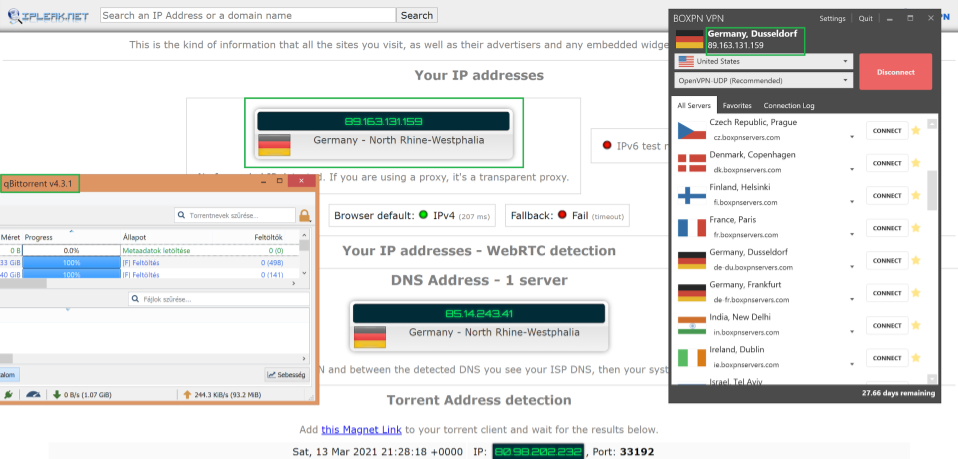Click the German flag under IP 89.163.131.159

point(274,145)
